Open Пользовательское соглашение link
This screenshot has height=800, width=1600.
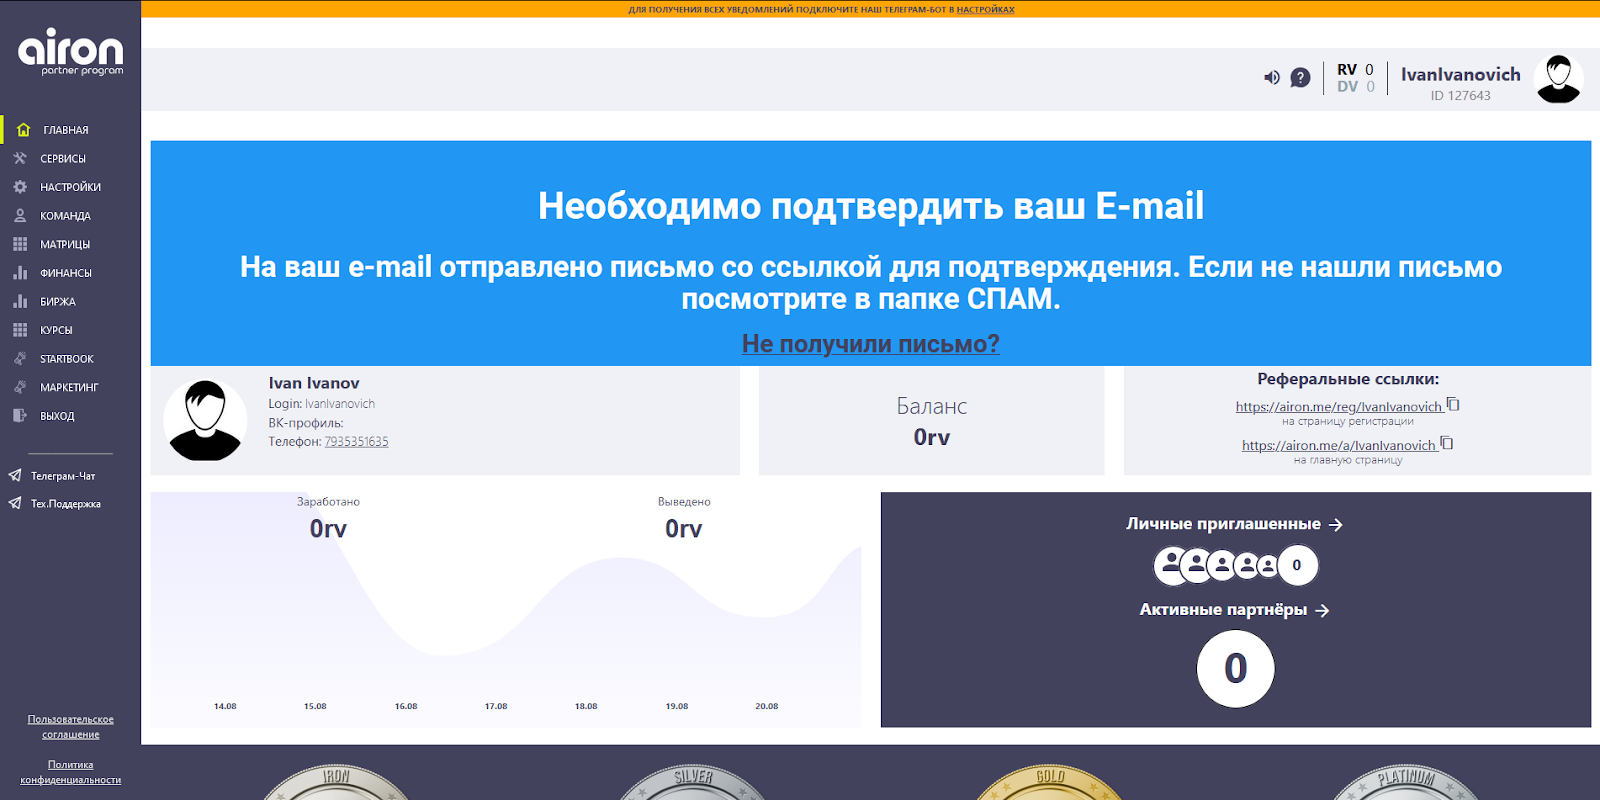pyautogui.click(x=71, y=727)
